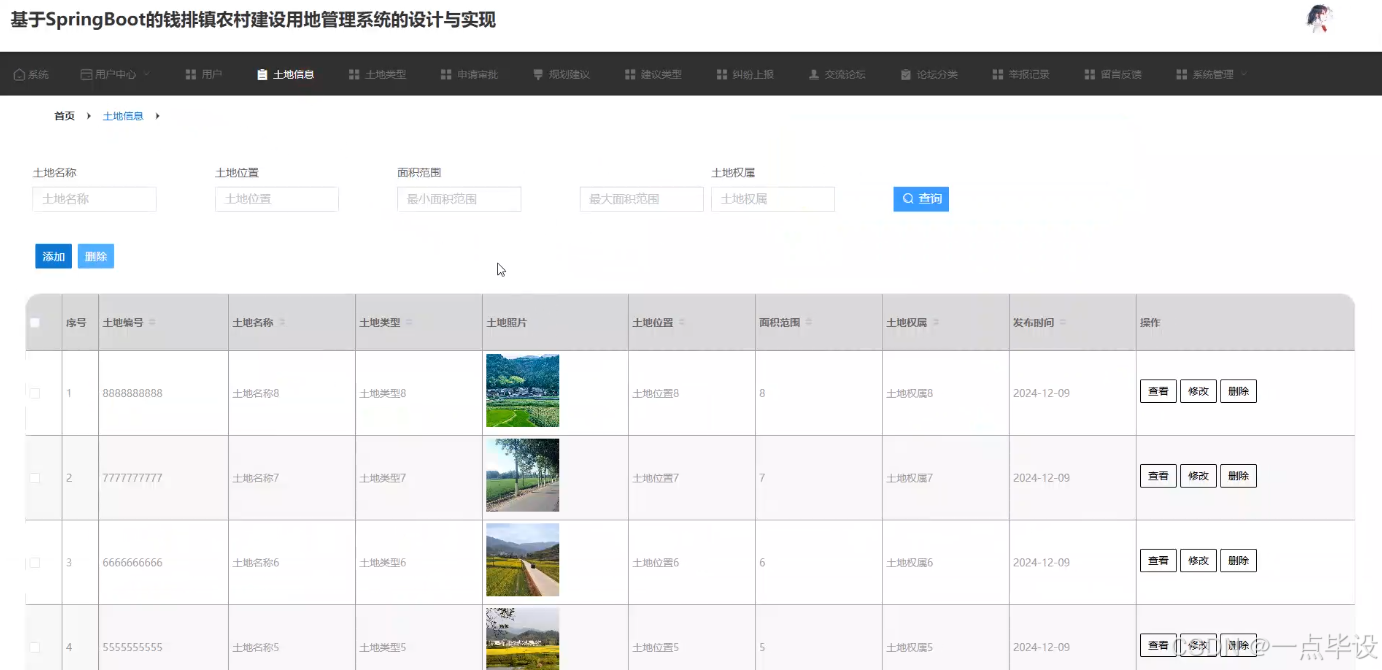Sort by 发布时间 with its sort icon
Image resolution: width=1382 pixels, height=670 pixels.
tap(1063, 323)
